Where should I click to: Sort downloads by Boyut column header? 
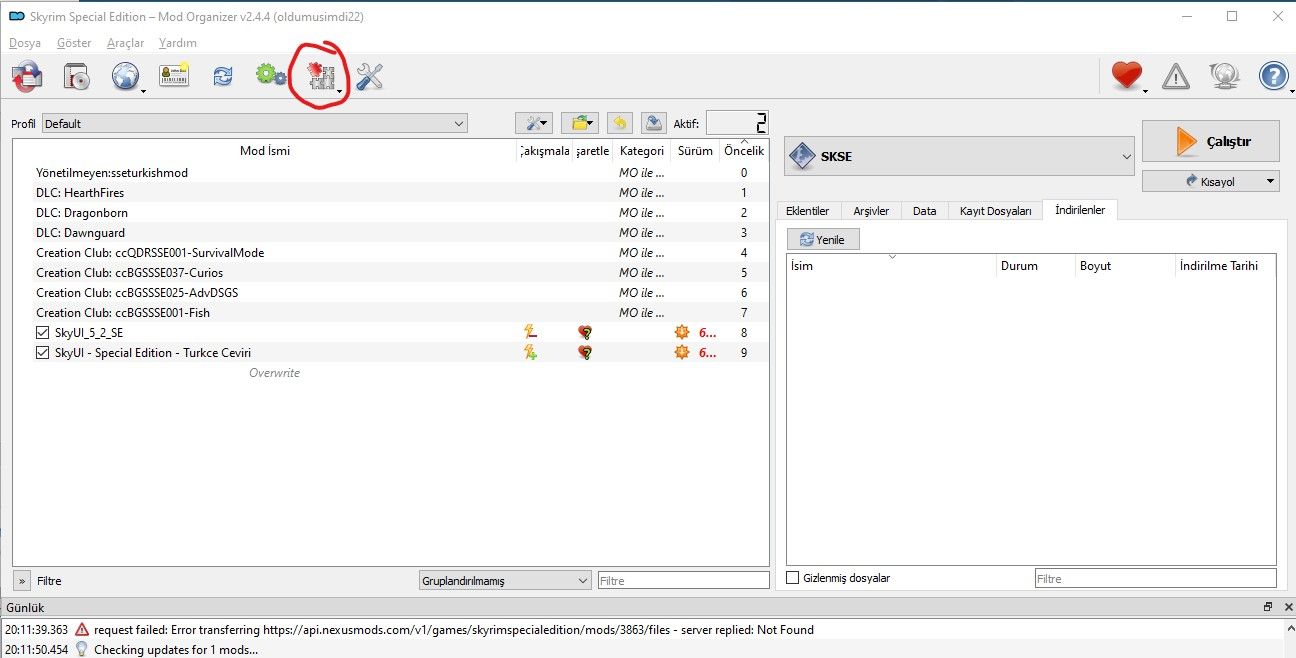[x=1126, y=266]
